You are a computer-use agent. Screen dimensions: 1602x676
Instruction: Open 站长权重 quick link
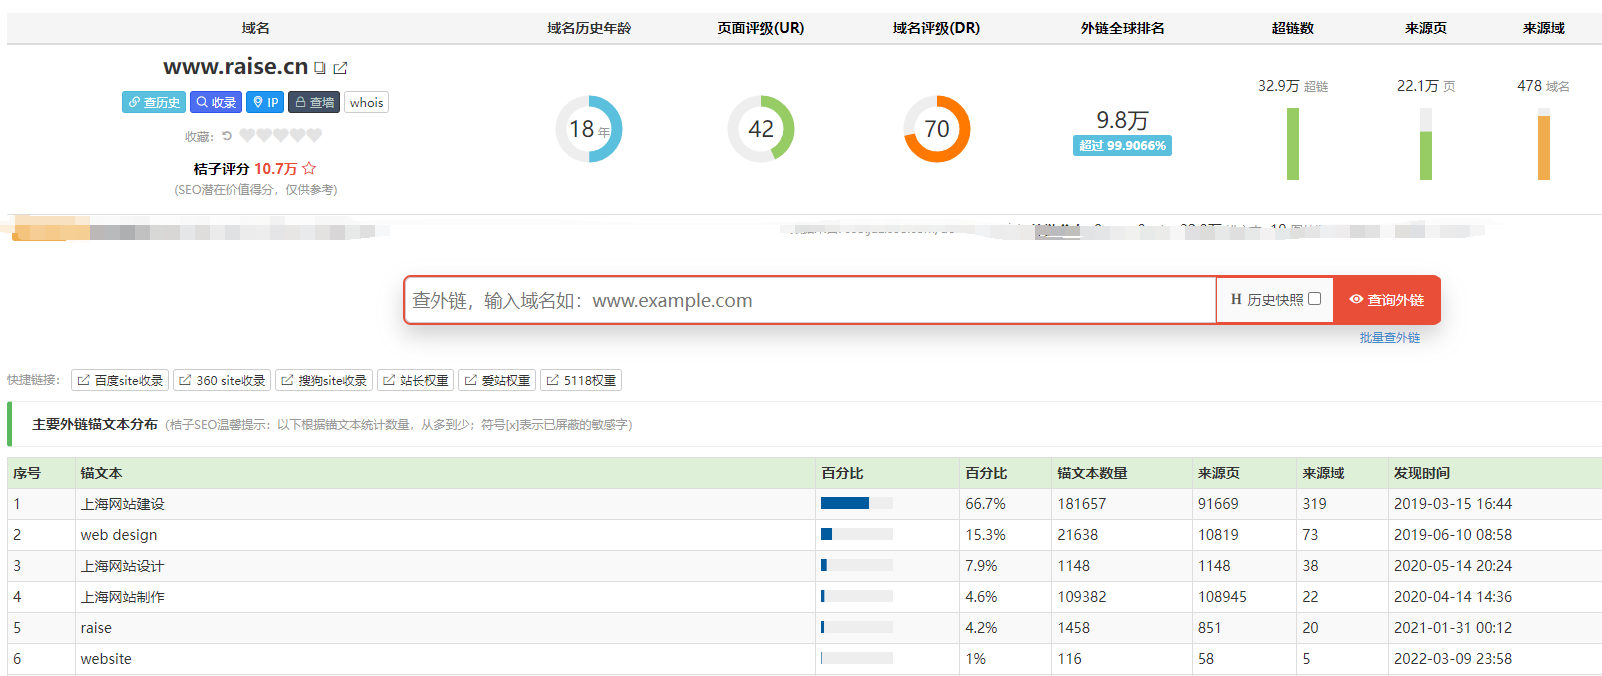[415, 380]
